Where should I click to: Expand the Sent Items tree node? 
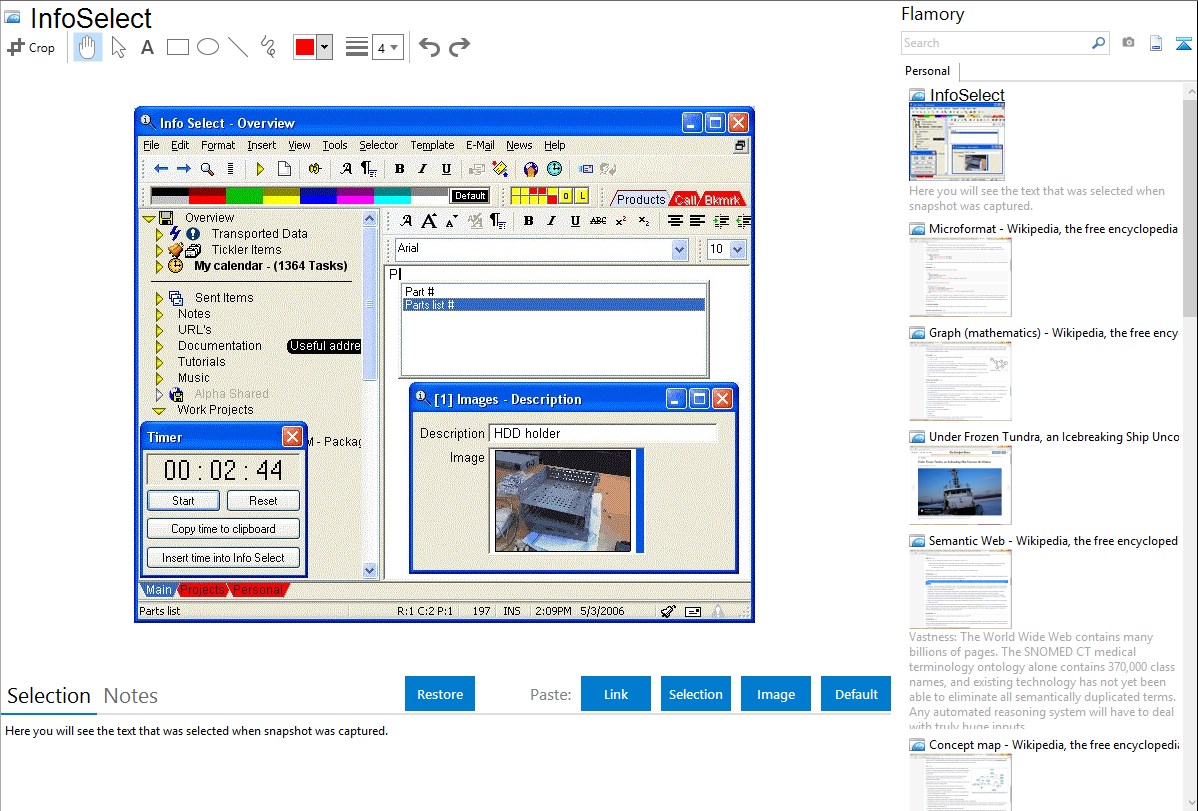point(159,298)
